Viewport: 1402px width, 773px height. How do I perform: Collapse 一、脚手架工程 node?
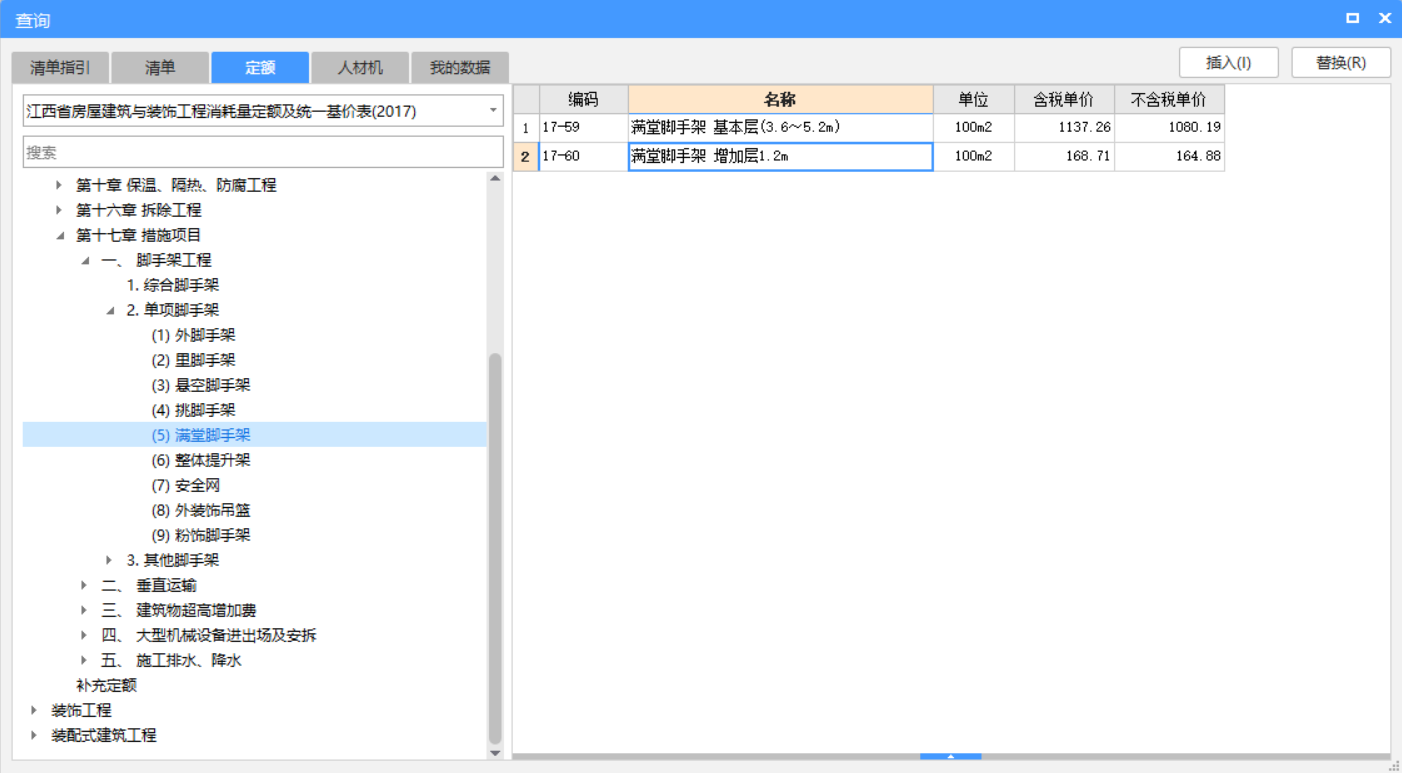tap(84, 260)
